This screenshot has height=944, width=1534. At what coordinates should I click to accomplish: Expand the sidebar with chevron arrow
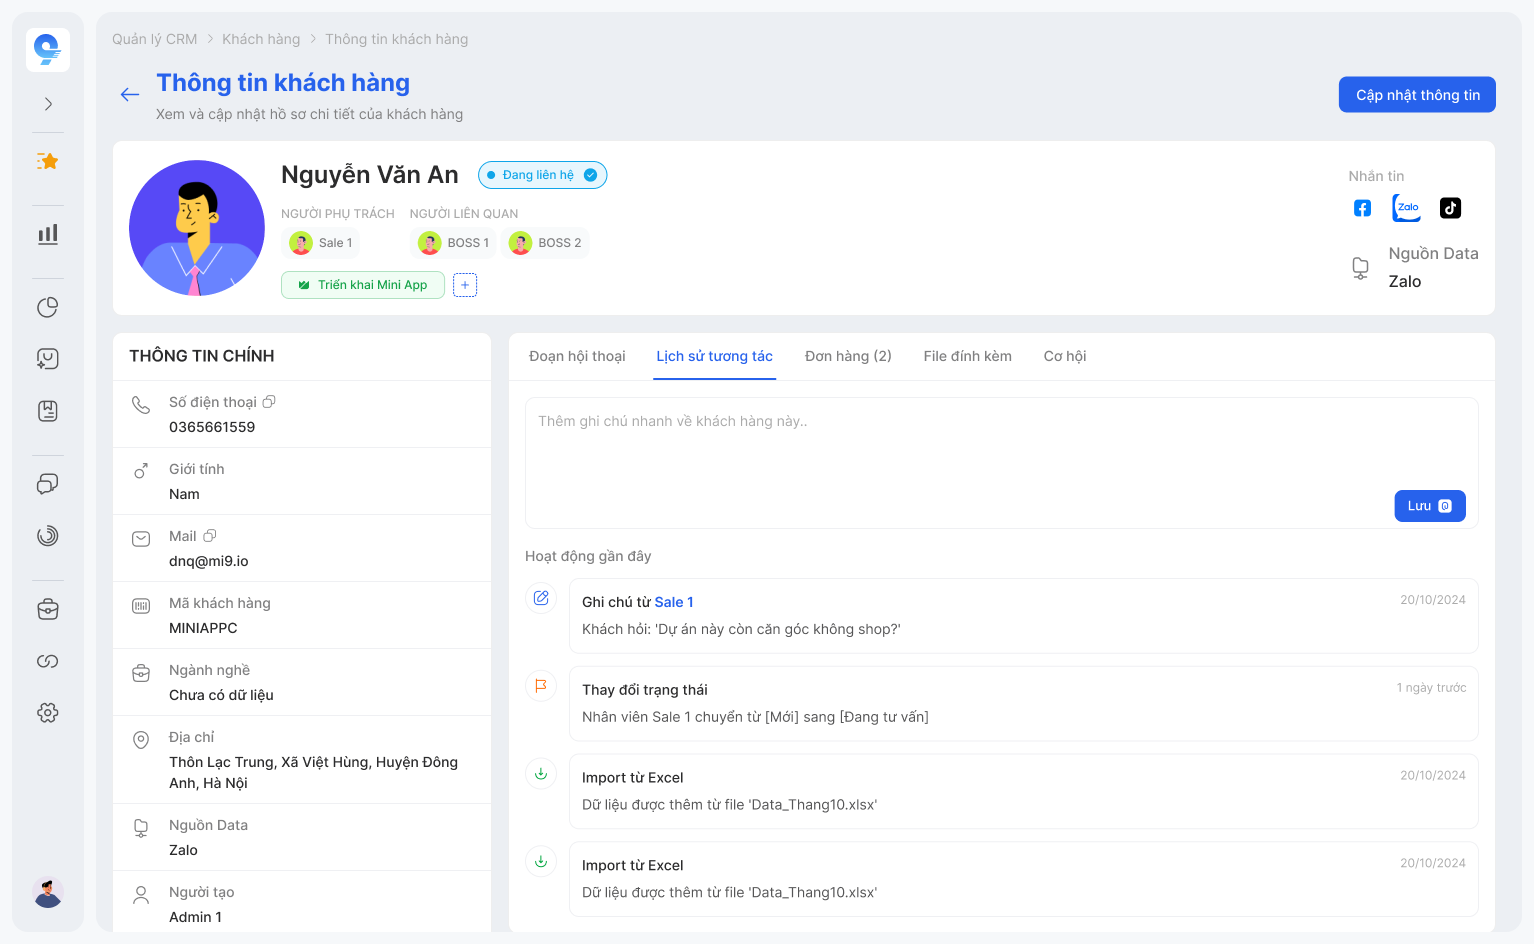(48, 104)
